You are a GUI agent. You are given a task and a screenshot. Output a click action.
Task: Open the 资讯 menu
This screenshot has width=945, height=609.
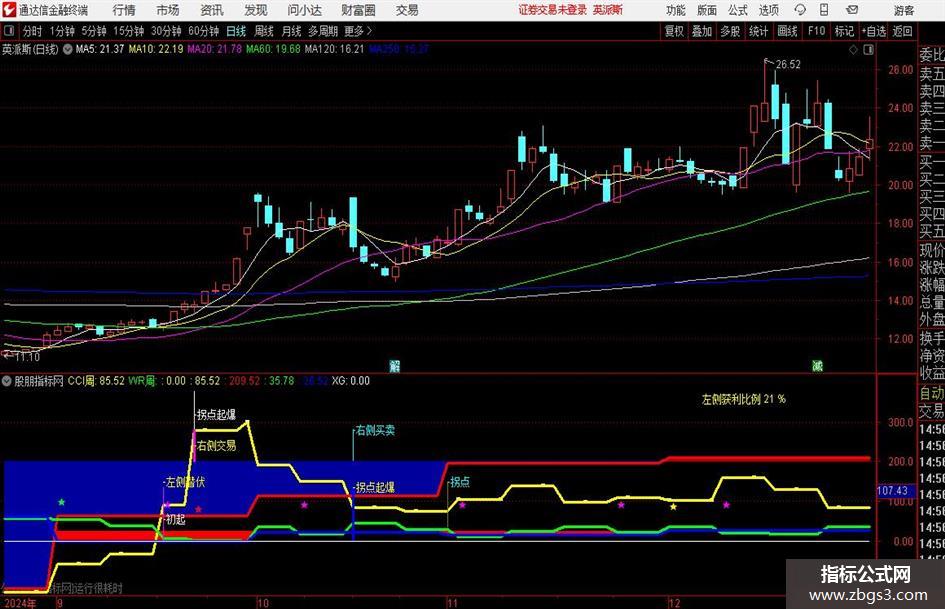click(x=212, y=10)
